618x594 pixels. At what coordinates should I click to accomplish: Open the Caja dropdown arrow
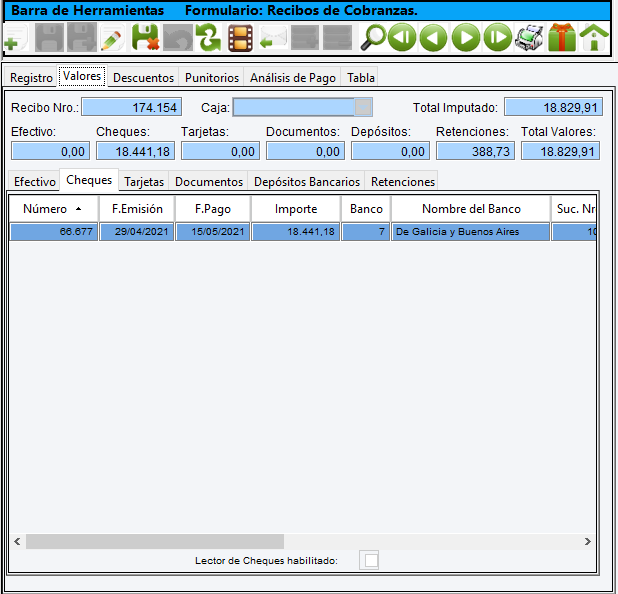tap(363, 107)
